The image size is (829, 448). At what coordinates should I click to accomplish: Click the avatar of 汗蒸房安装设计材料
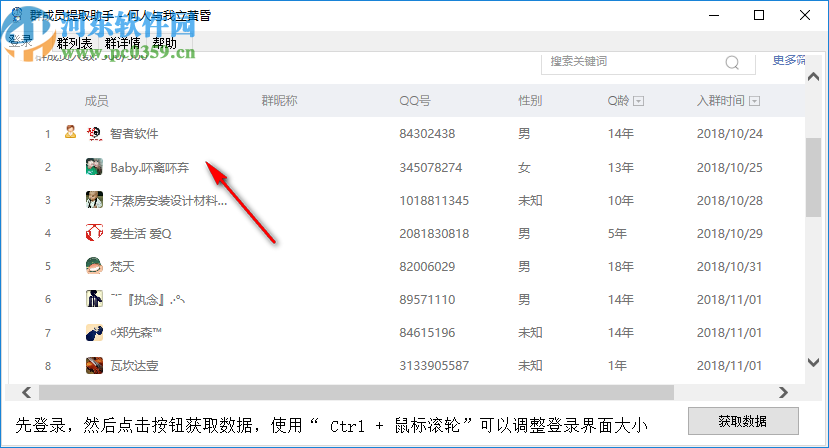click(x=94, y=200)
